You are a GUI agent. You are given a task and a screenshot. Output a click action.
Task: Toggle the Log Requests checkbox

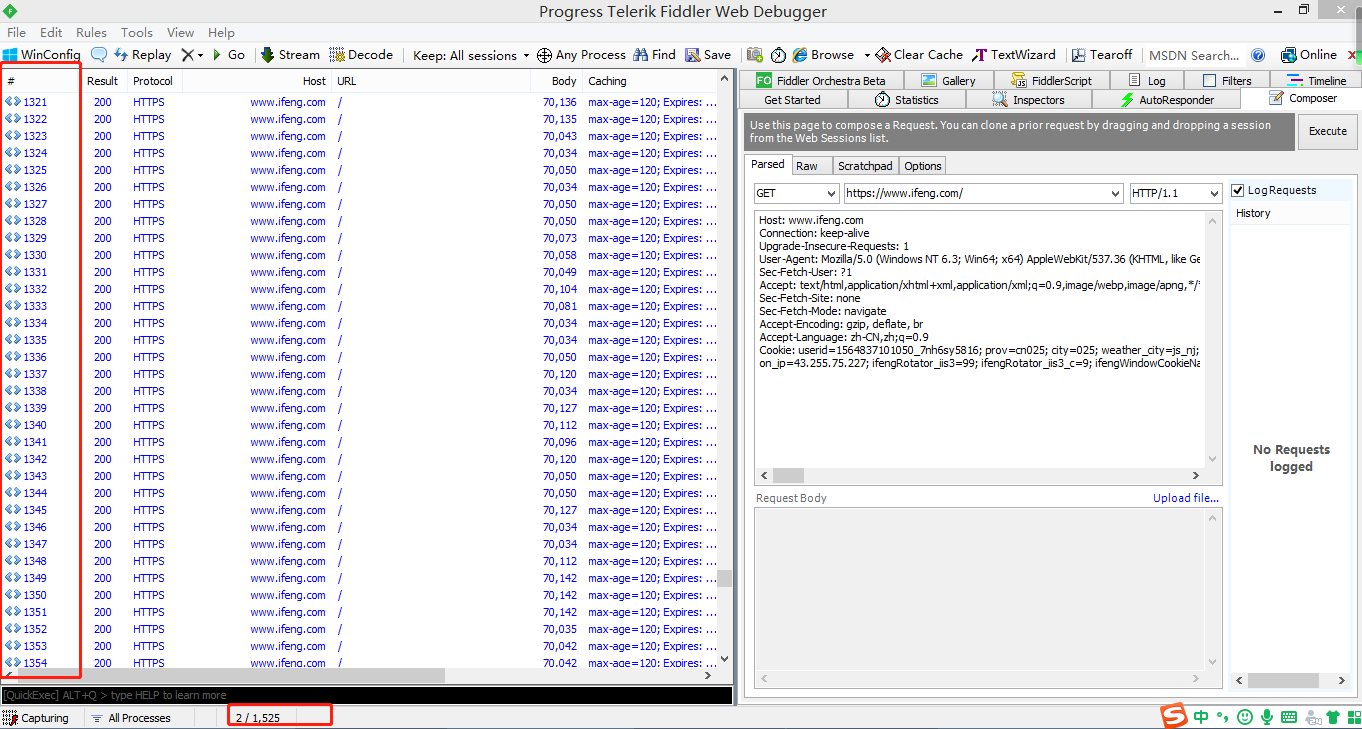click(1238, 190)
